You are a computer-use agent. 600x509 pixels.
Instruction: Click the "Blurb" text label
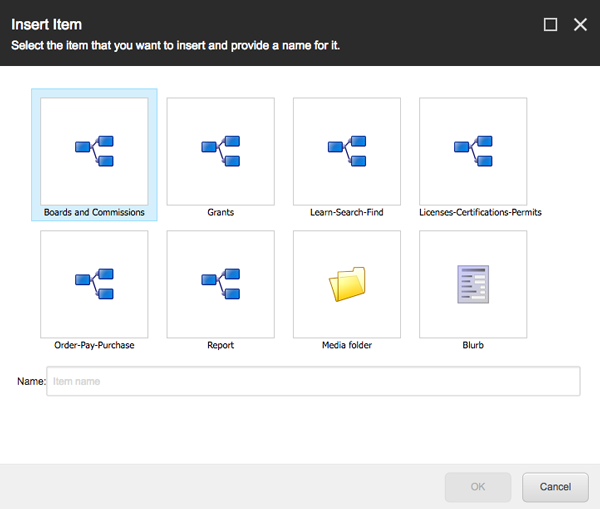click(x=473, y=345)
